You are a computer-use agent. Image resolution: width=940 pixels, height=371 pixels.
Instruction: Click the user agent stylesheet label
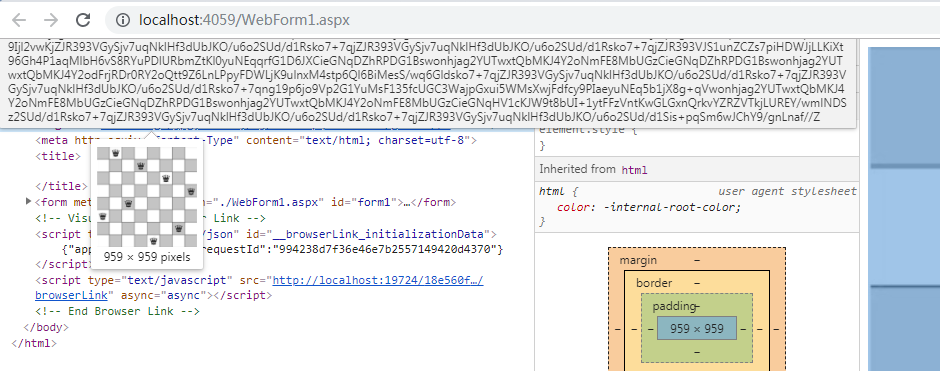click(787, 192)
